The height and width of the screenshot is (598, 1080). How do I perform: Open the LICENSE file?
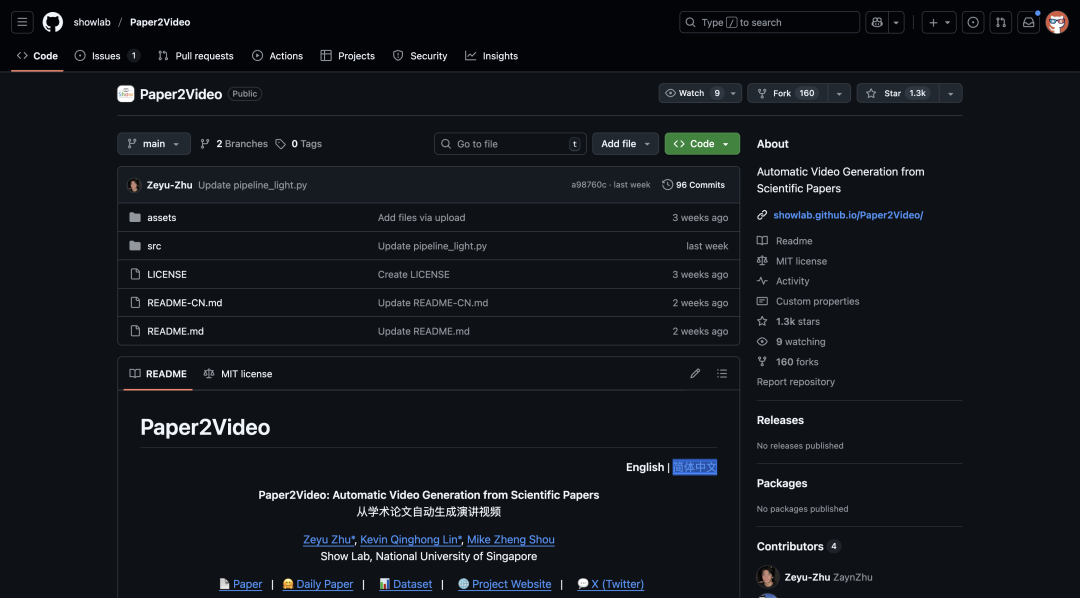(167, 274)
